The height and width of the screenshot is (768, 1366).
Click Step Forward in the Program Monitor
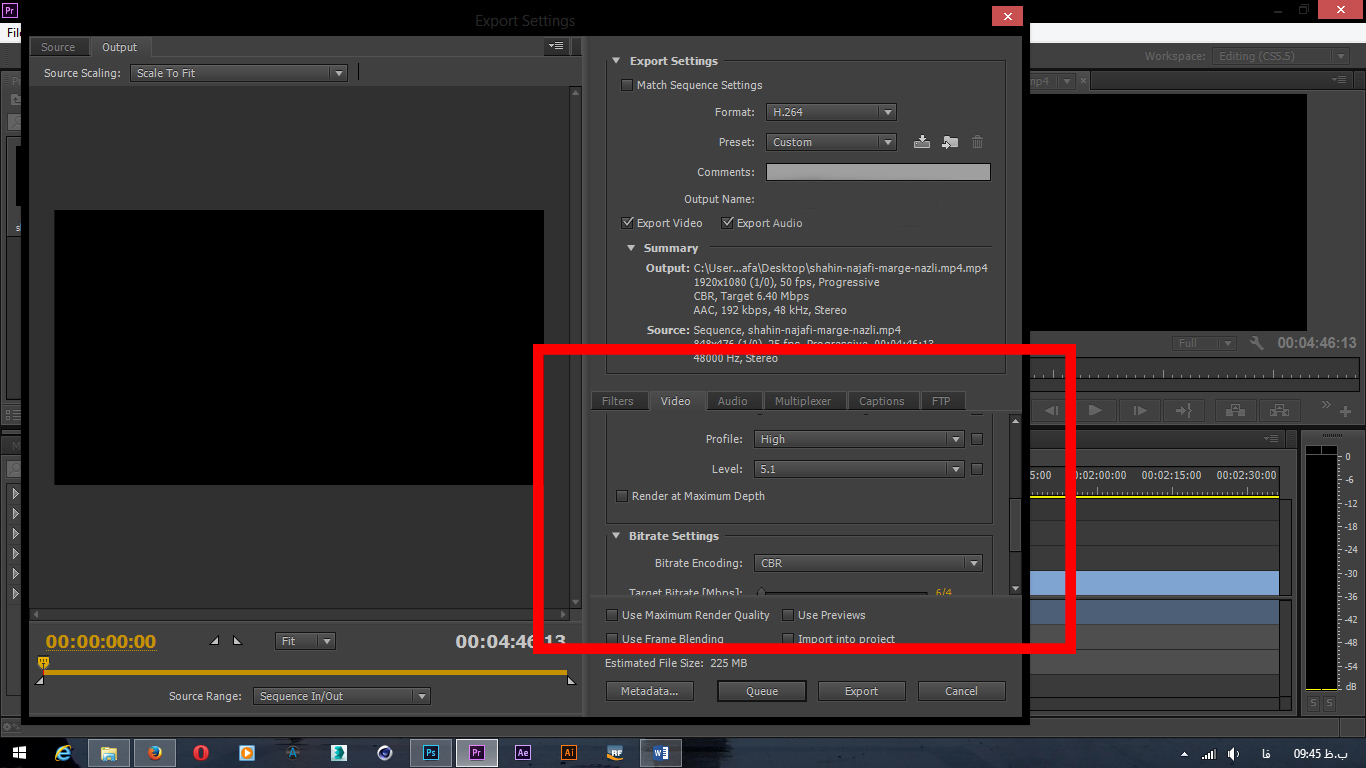tap(1139, 410)
